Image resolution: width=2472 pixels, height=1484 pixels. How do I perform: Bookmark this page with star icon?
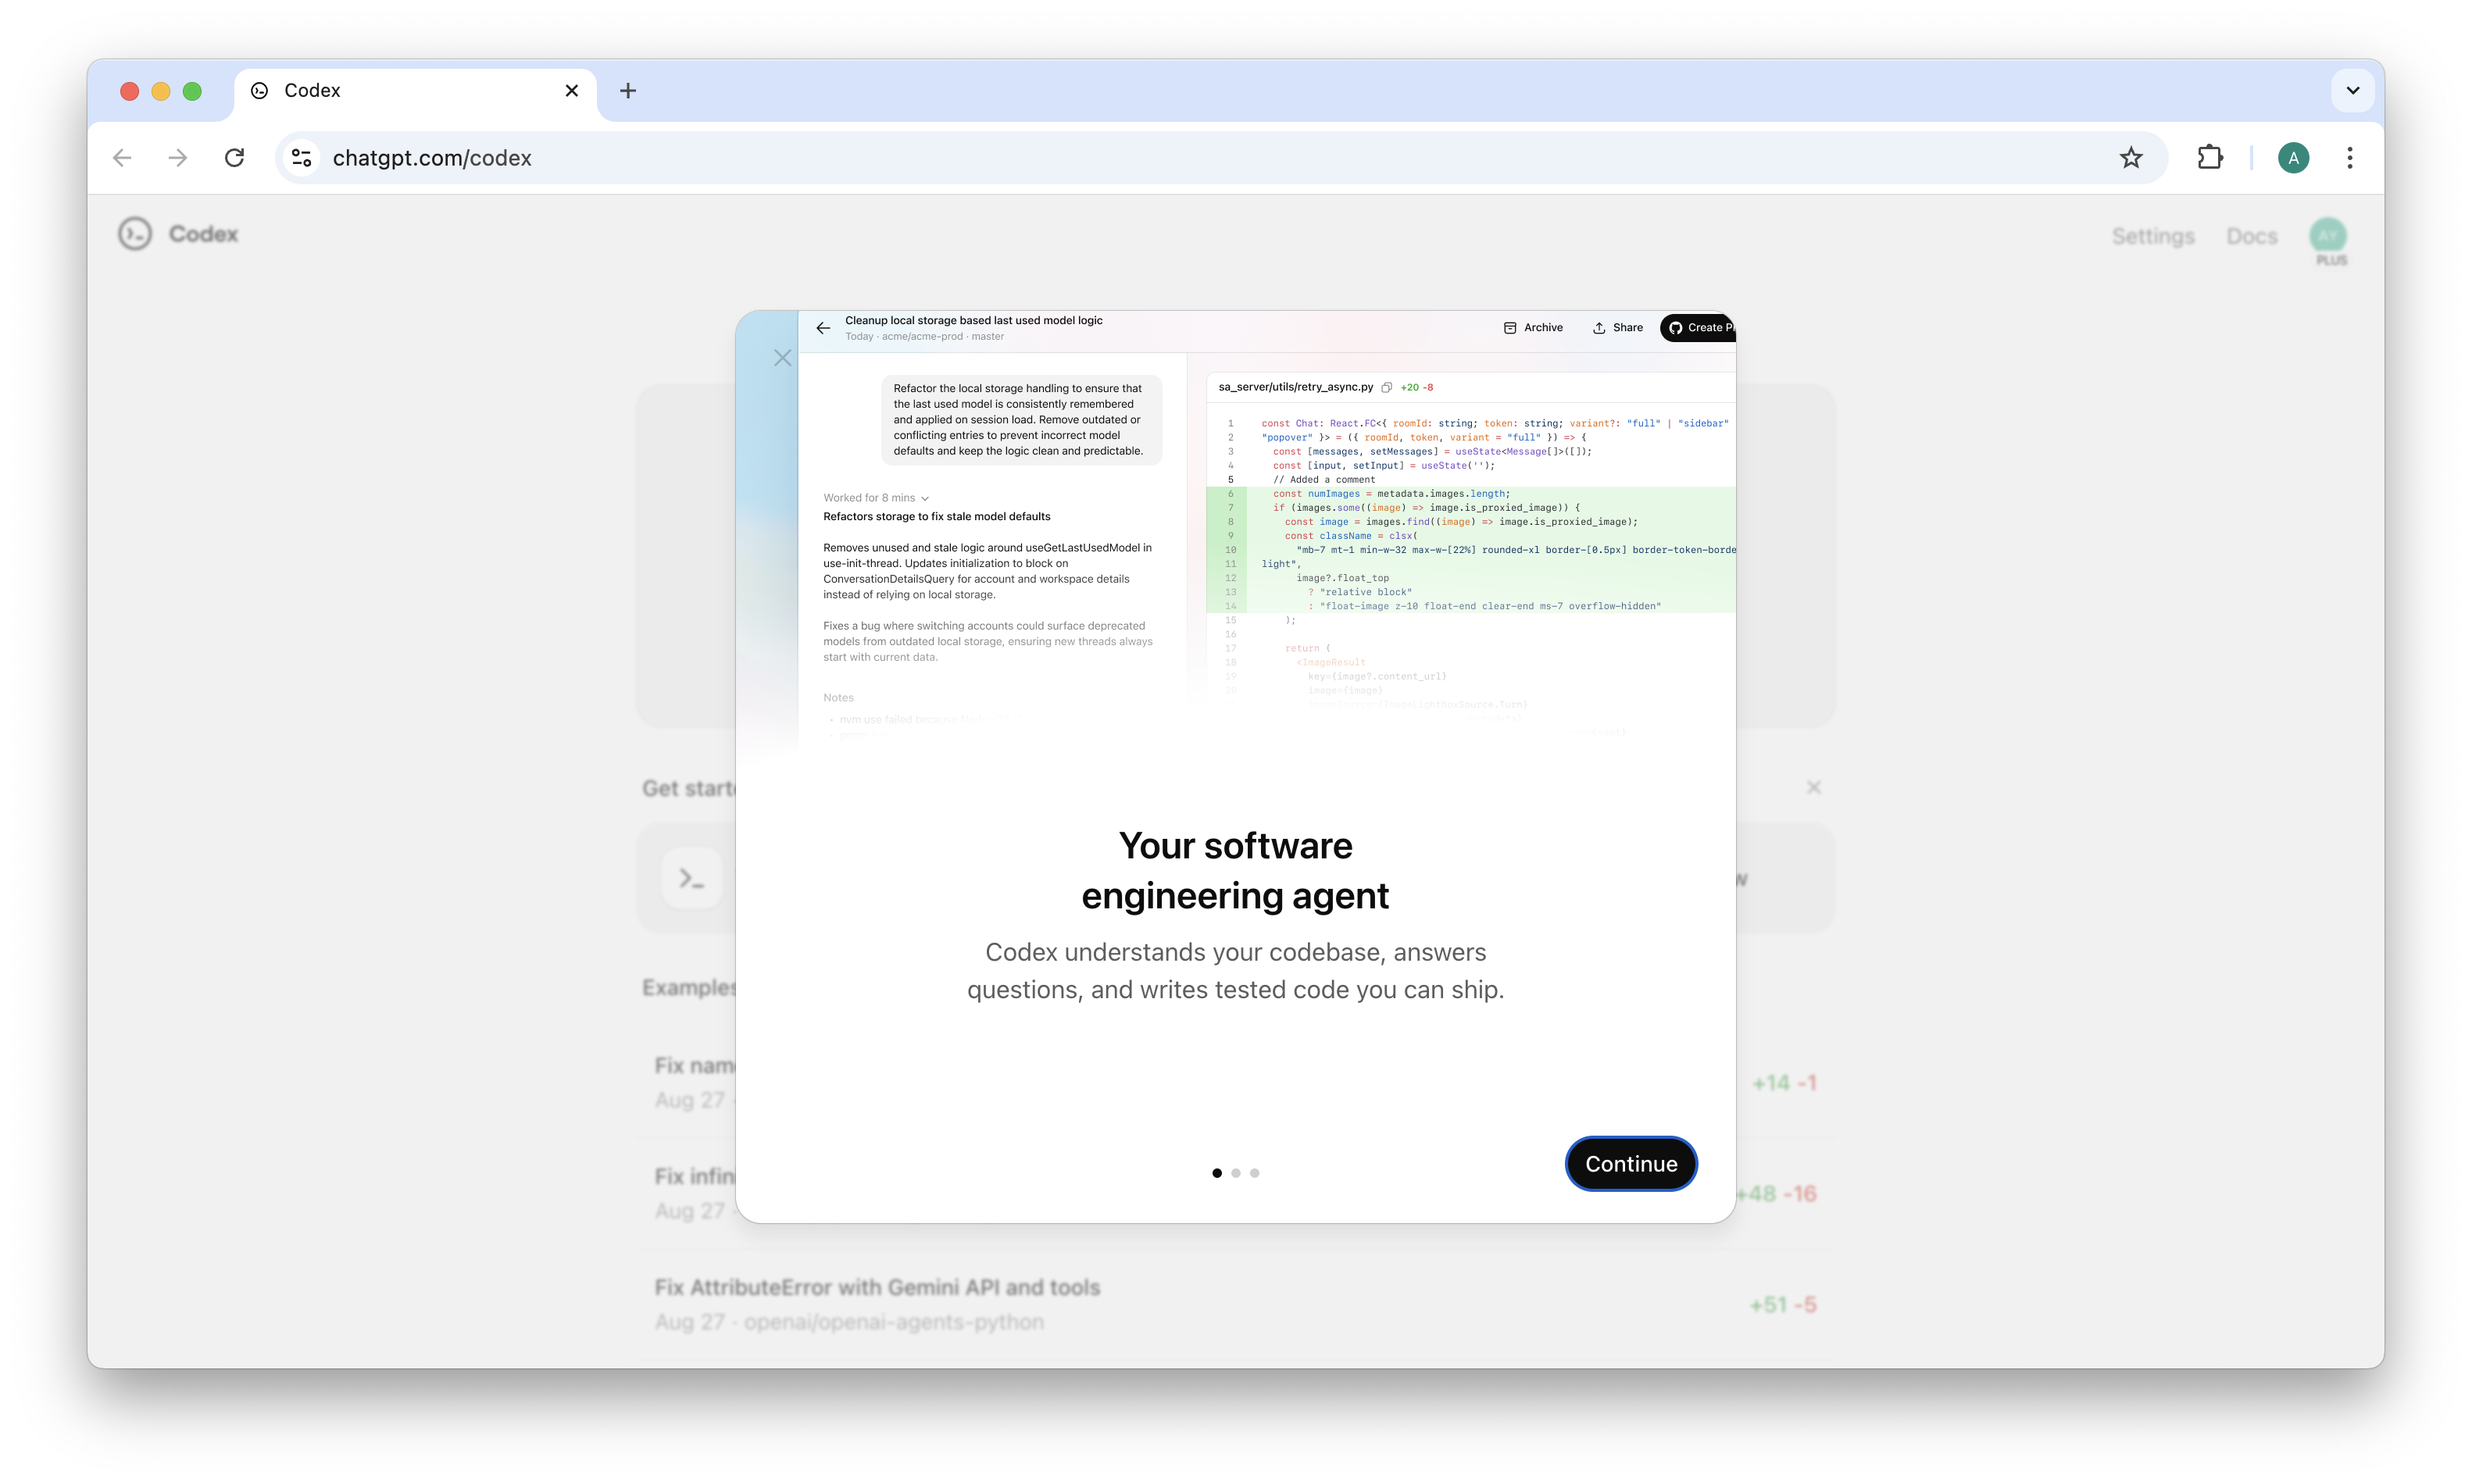pyautogui.click(x=2131, y=158)
